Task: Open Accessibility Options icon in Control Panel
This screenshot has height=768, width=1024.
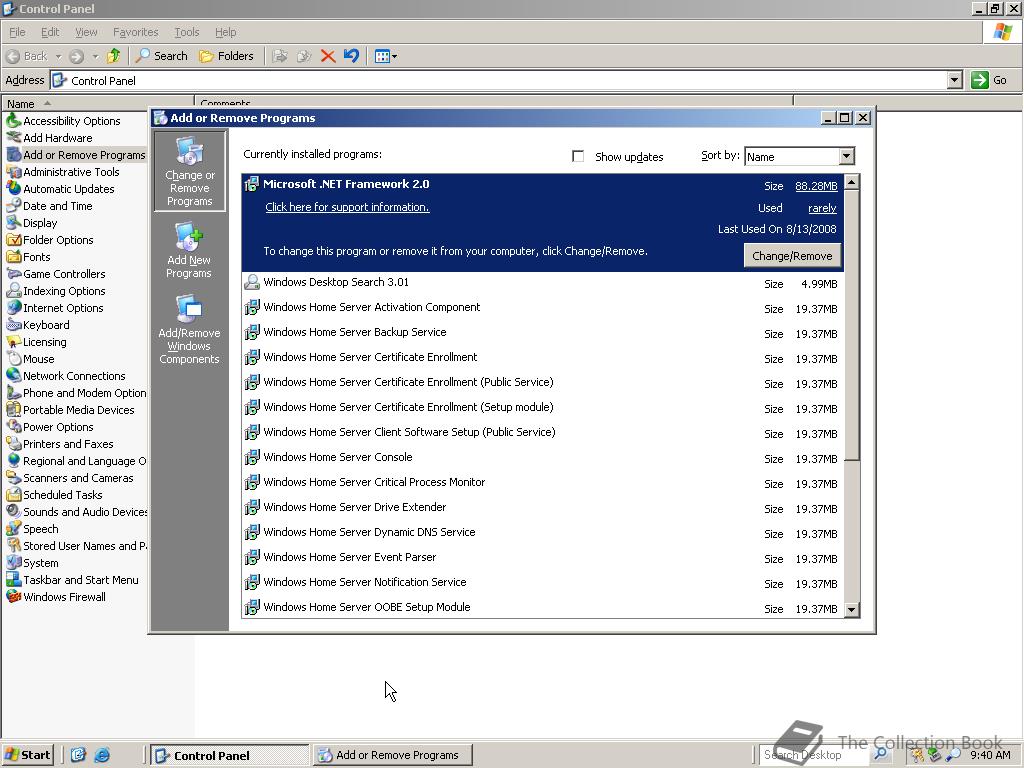Action: (x=13, y=121)
